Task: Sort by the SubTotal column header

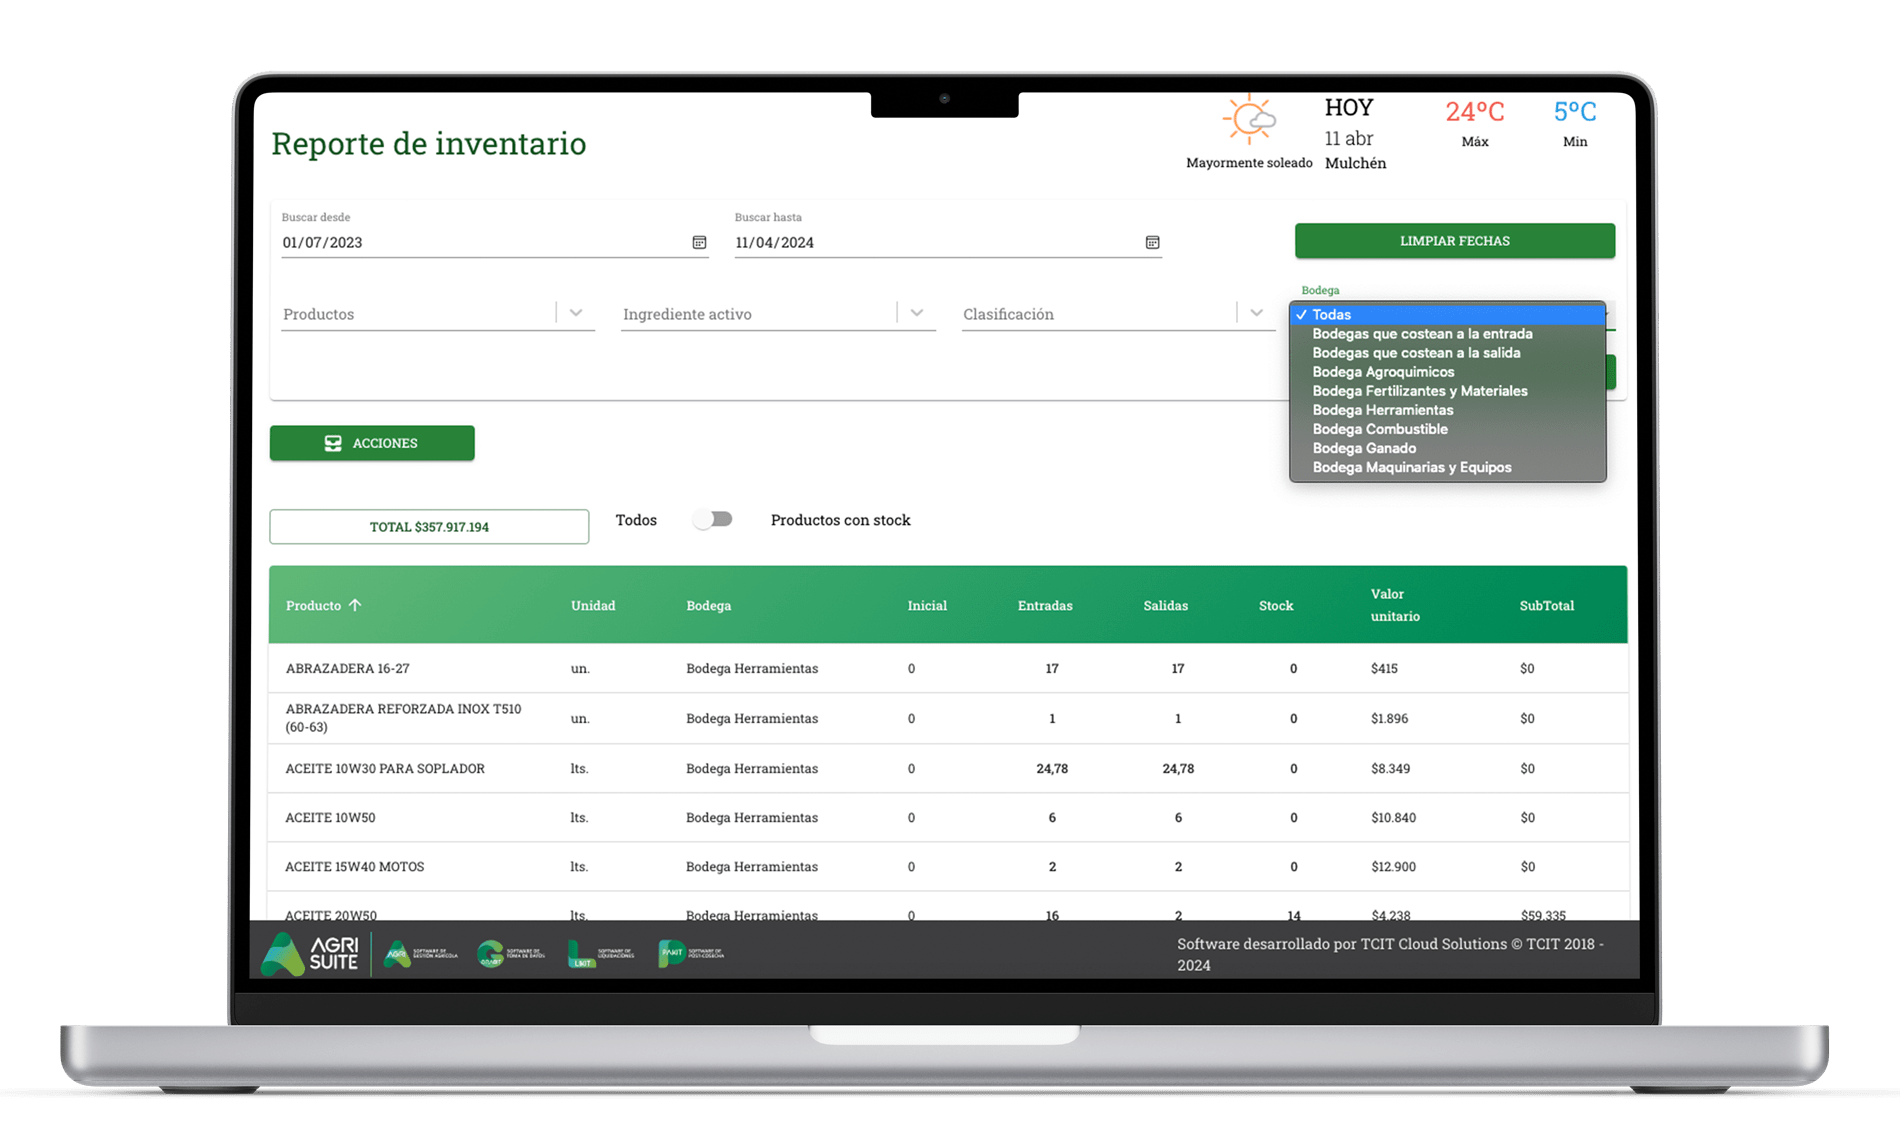Action: coord(1547,605)
